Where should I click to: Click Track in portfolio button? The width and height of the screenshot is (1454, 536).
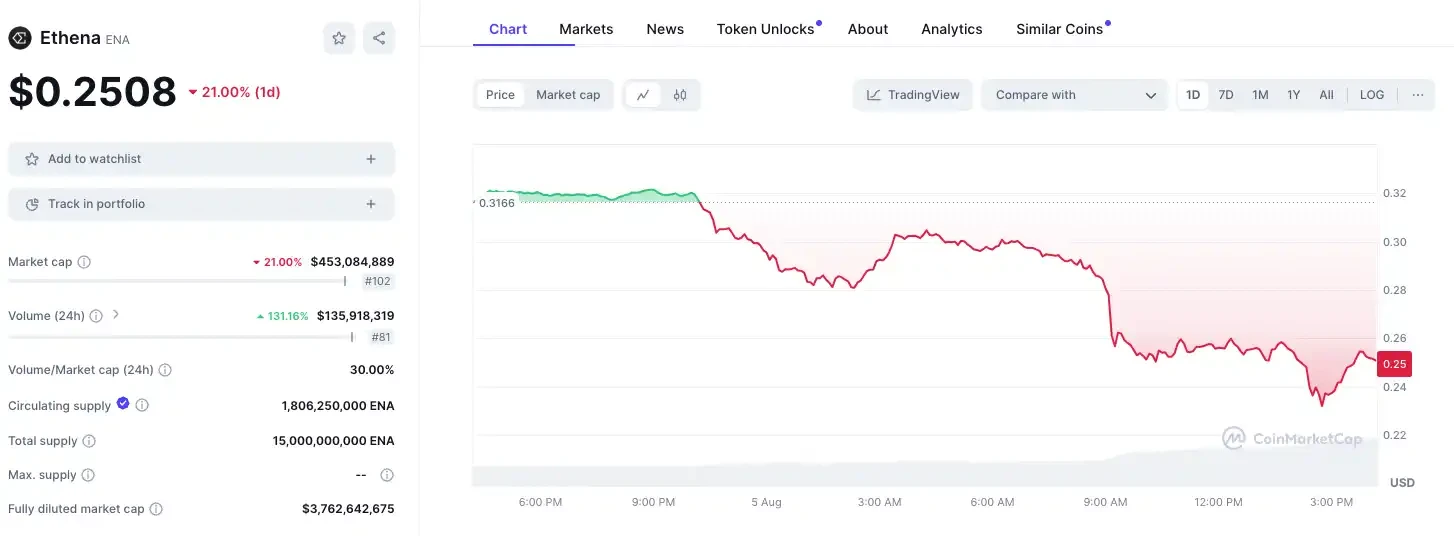tap(200, 204)
